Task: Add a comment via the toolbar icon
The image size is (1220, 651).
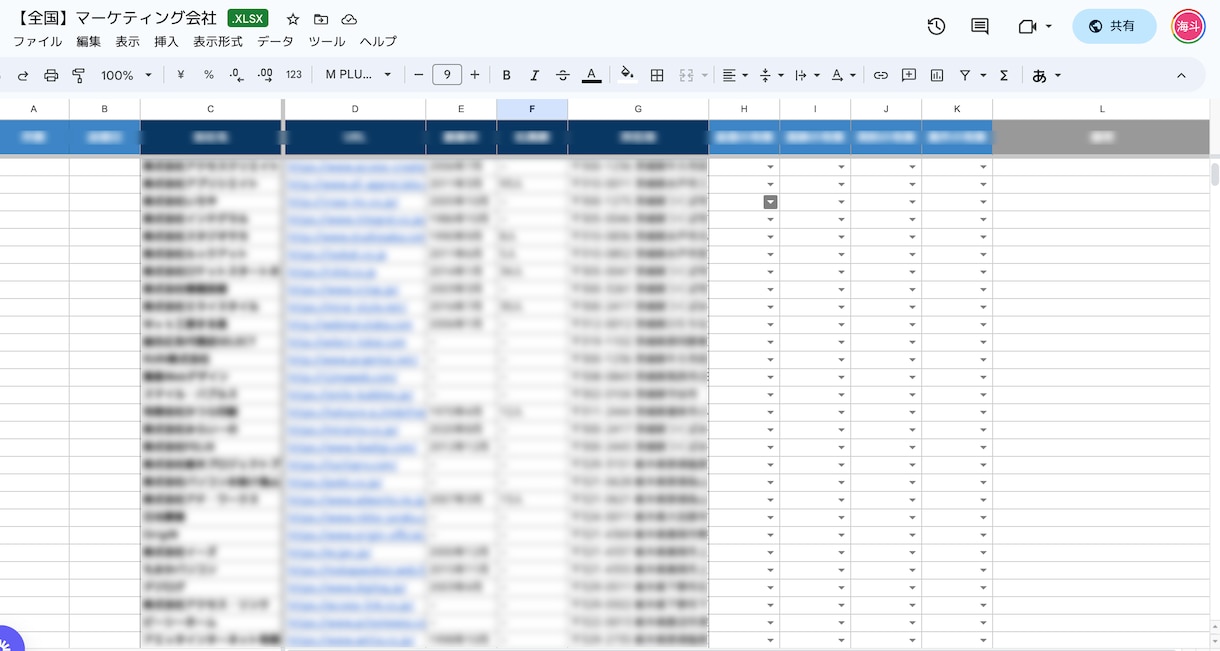Action: 909,75
